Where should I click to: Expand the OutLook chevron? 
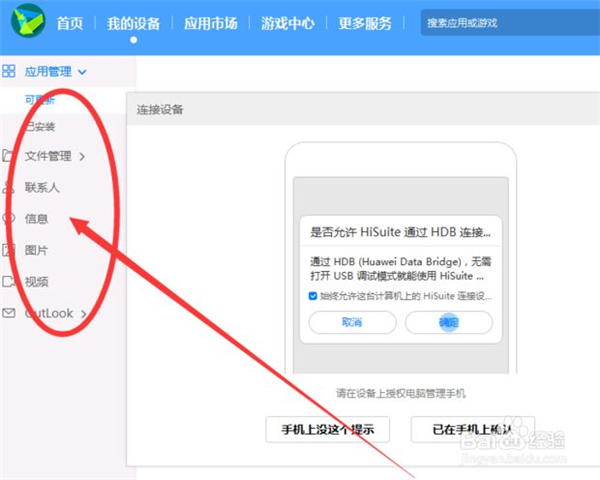point(83,314)
